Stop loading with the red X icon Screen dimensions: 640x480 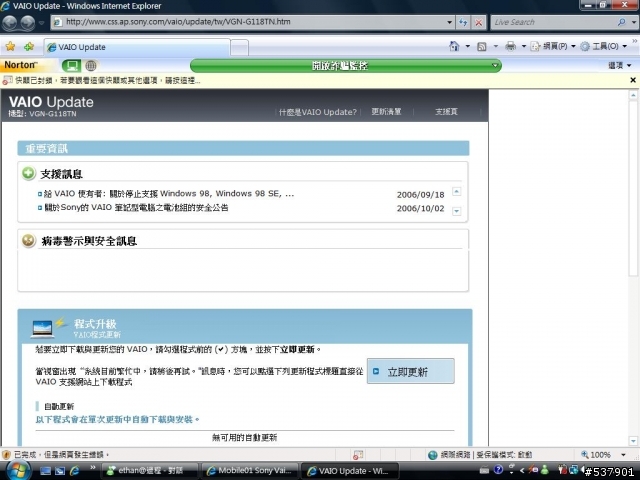click(x=478, y=22)
